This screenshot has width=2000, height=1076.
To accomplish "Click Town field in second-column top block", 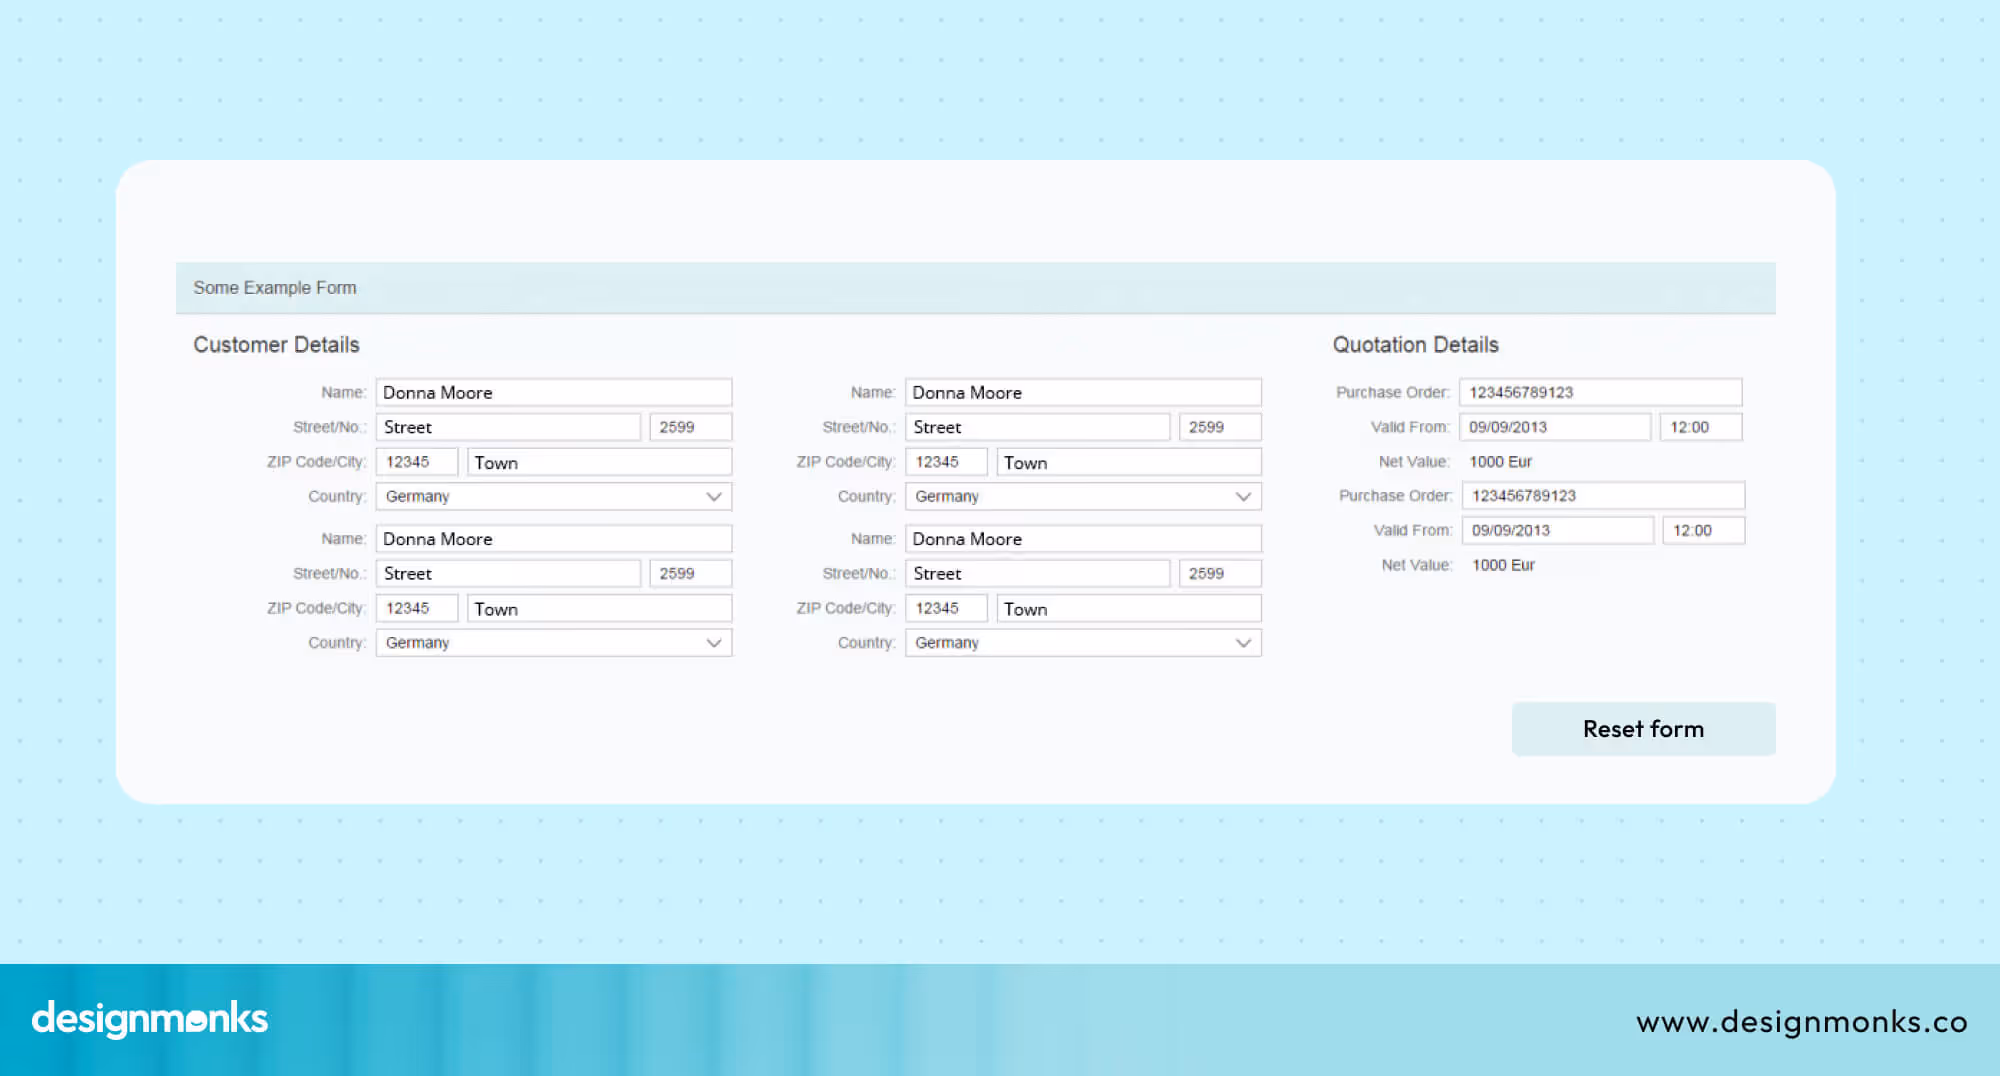I will tap(1129, 462).
